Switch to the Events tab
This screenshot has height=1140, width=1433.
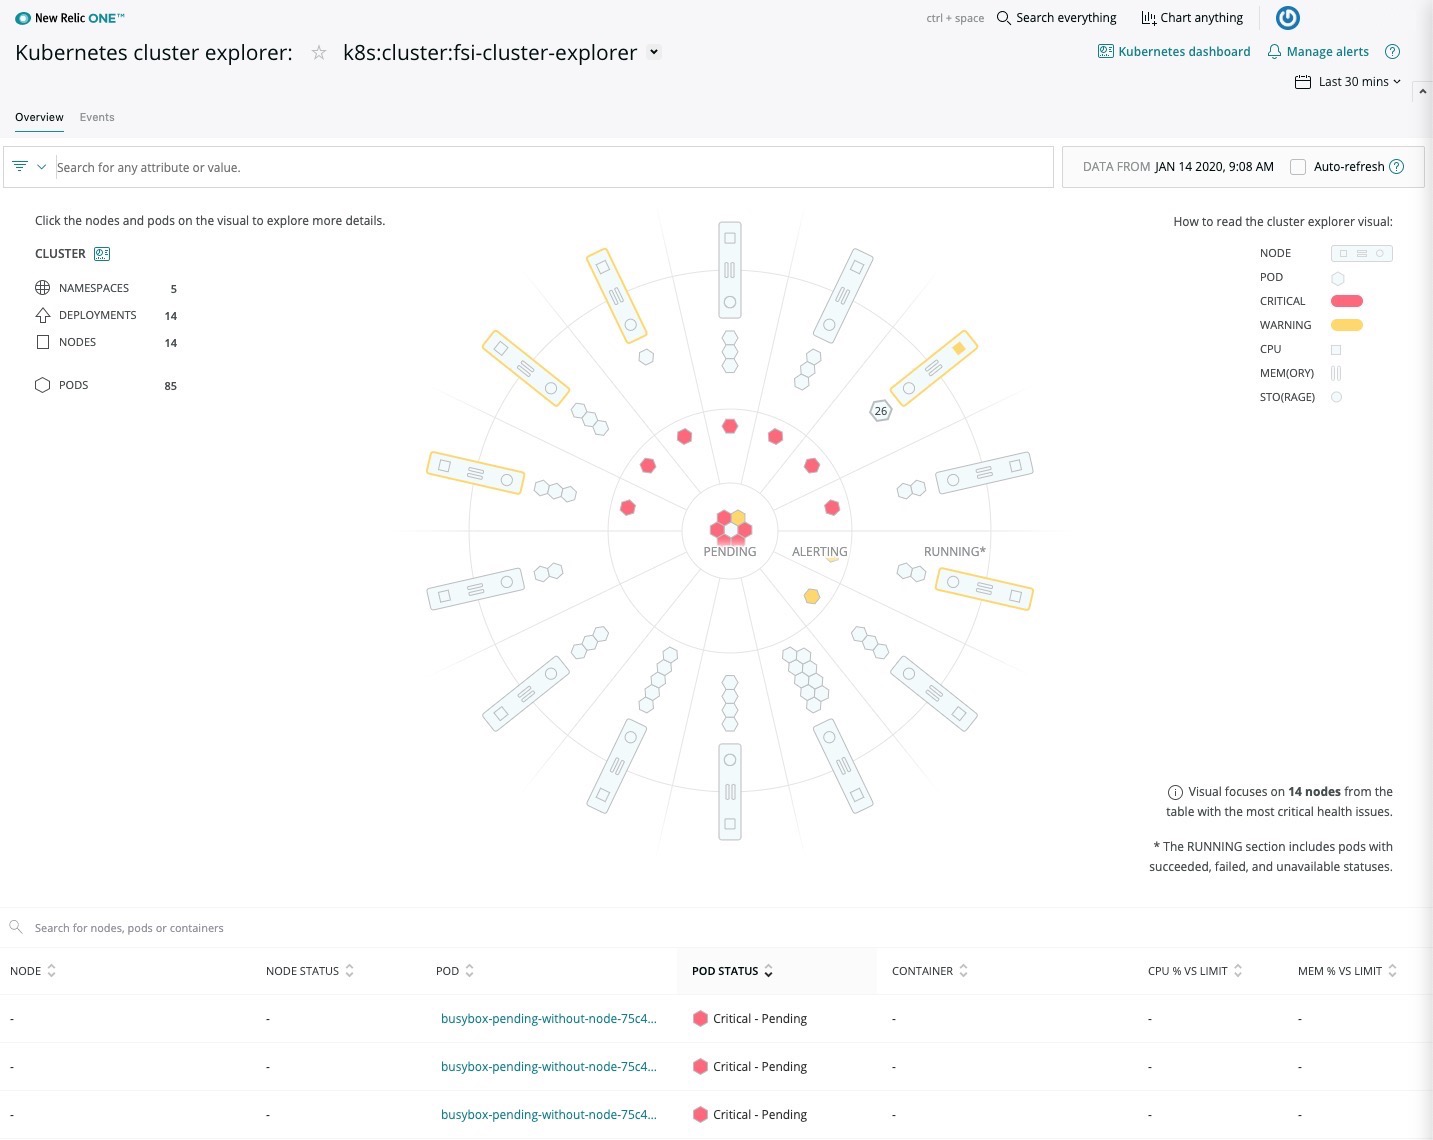tap(97, 117)
